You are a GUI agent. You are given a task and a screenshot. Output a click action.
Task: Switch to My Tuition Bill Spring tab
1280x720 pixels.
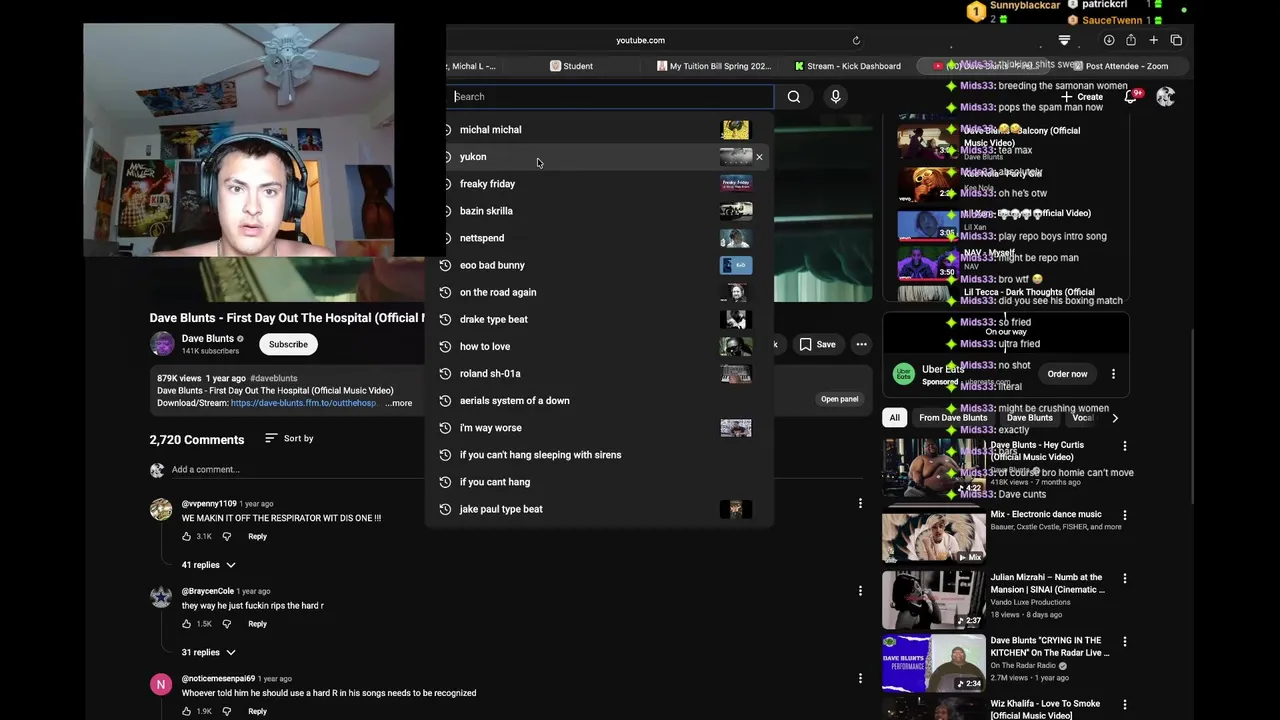point(714,66)
